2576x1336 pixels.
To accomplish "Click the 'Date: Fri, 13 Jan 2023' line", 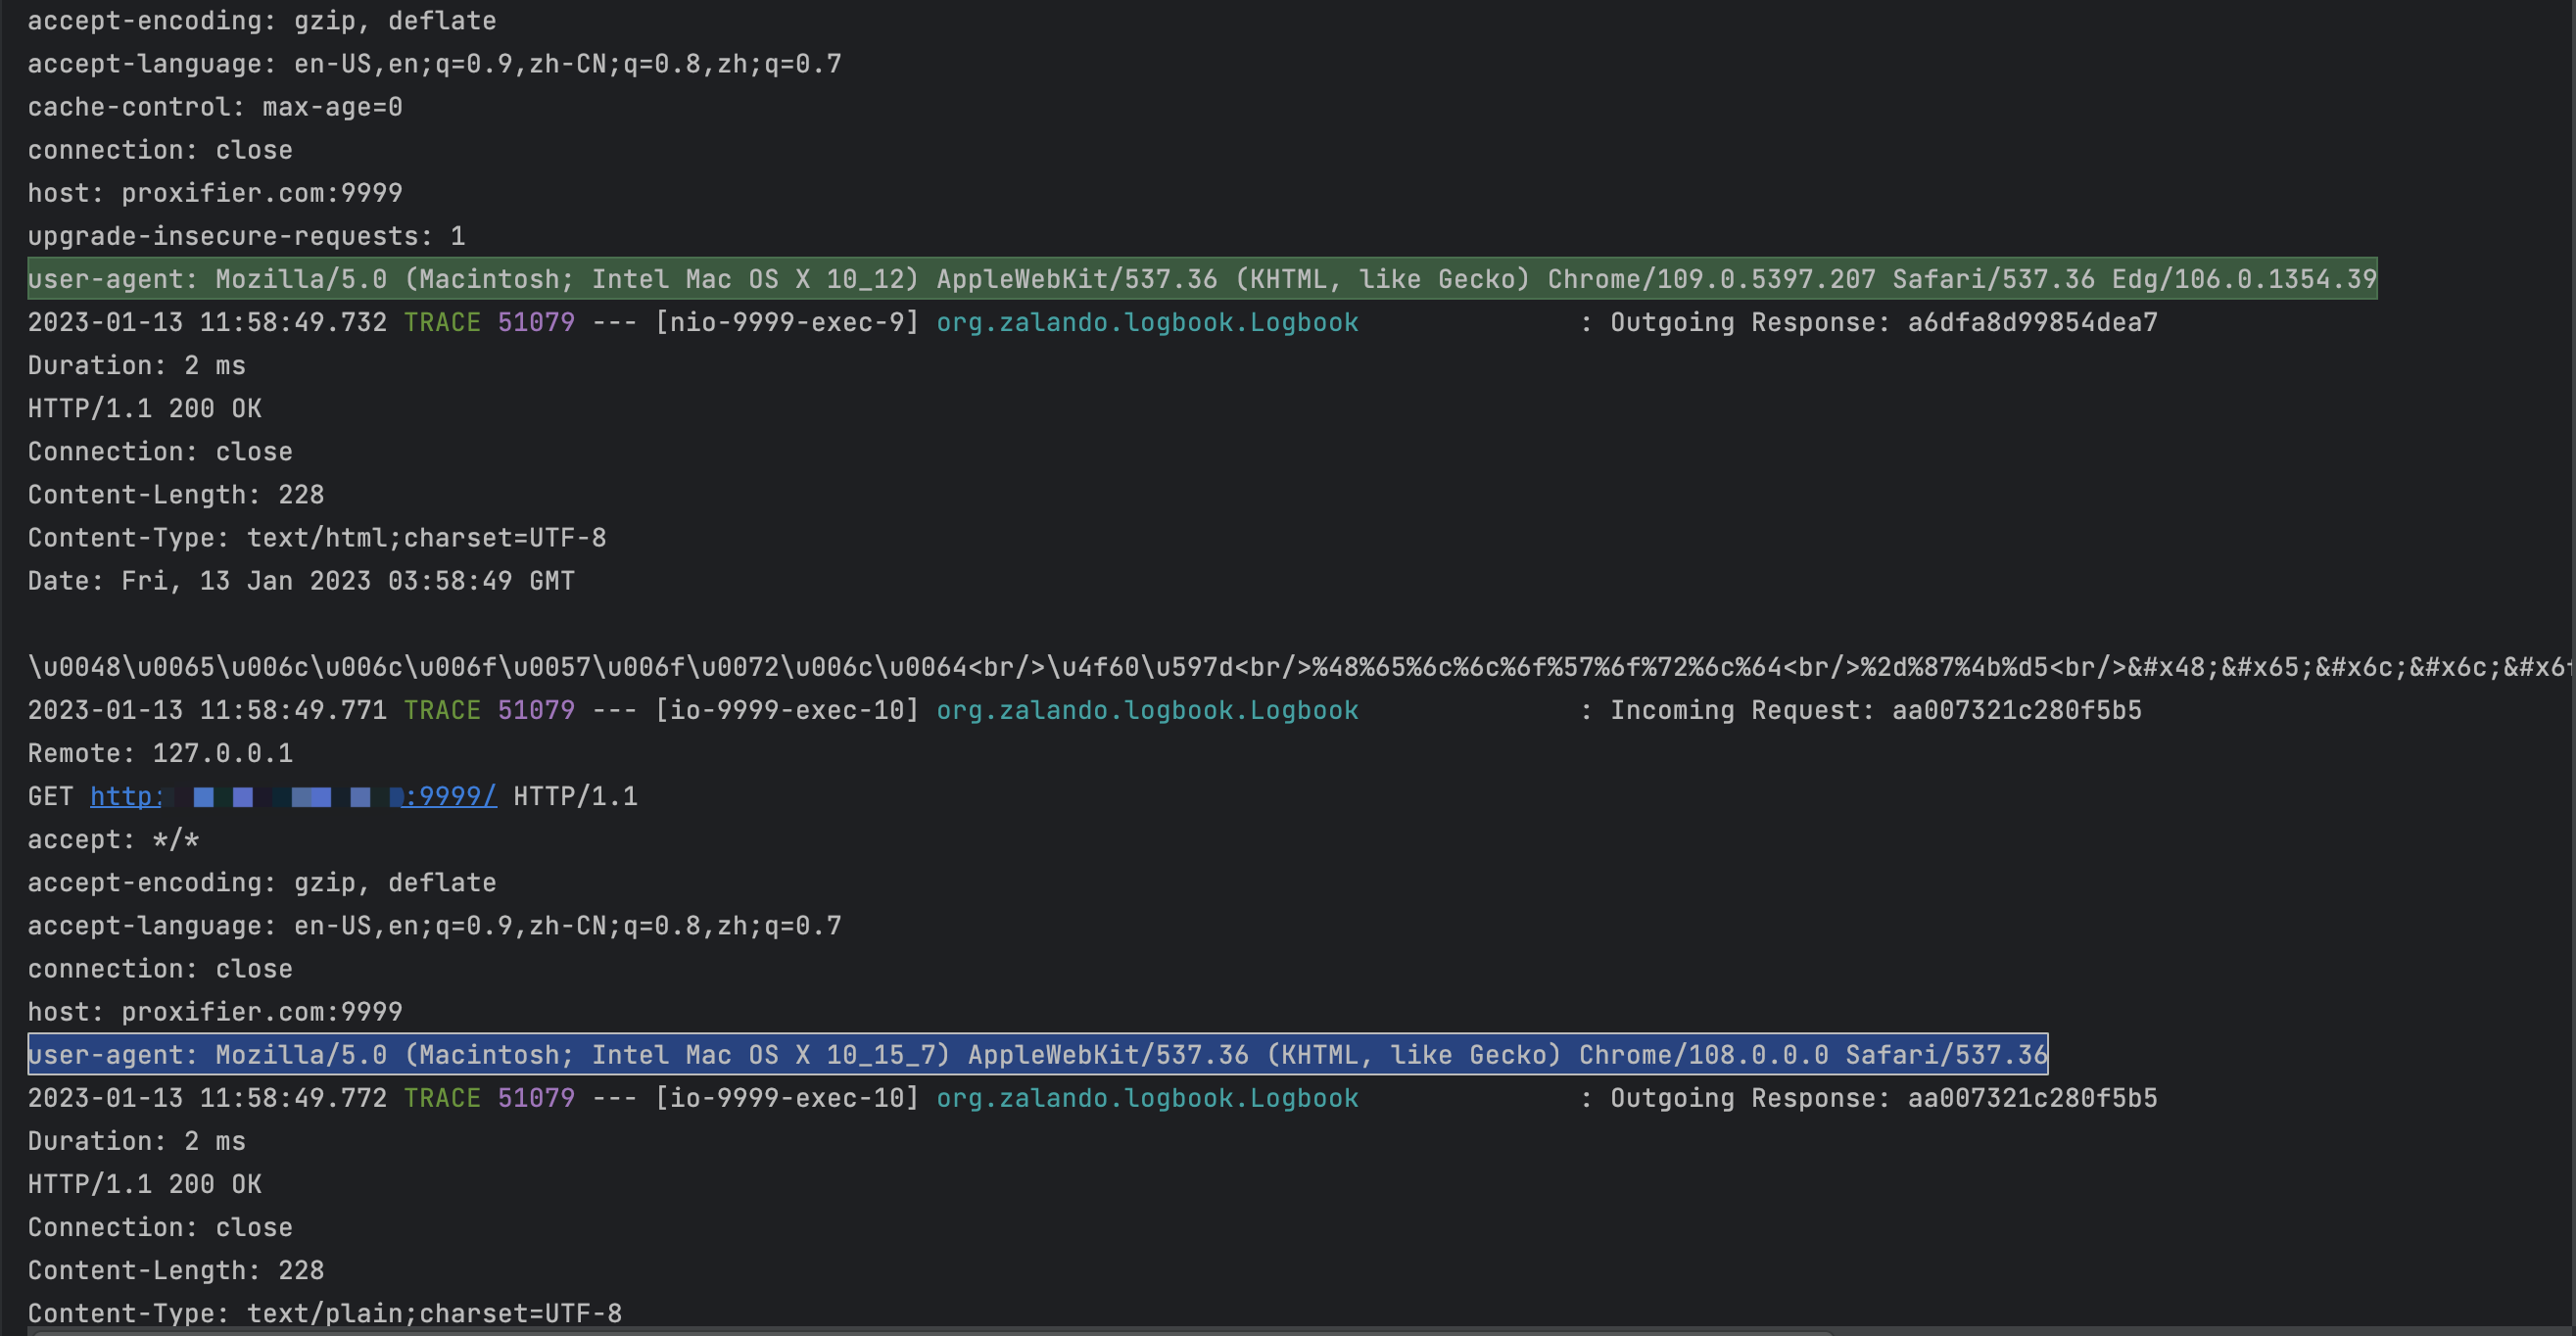I will point(300,581).
